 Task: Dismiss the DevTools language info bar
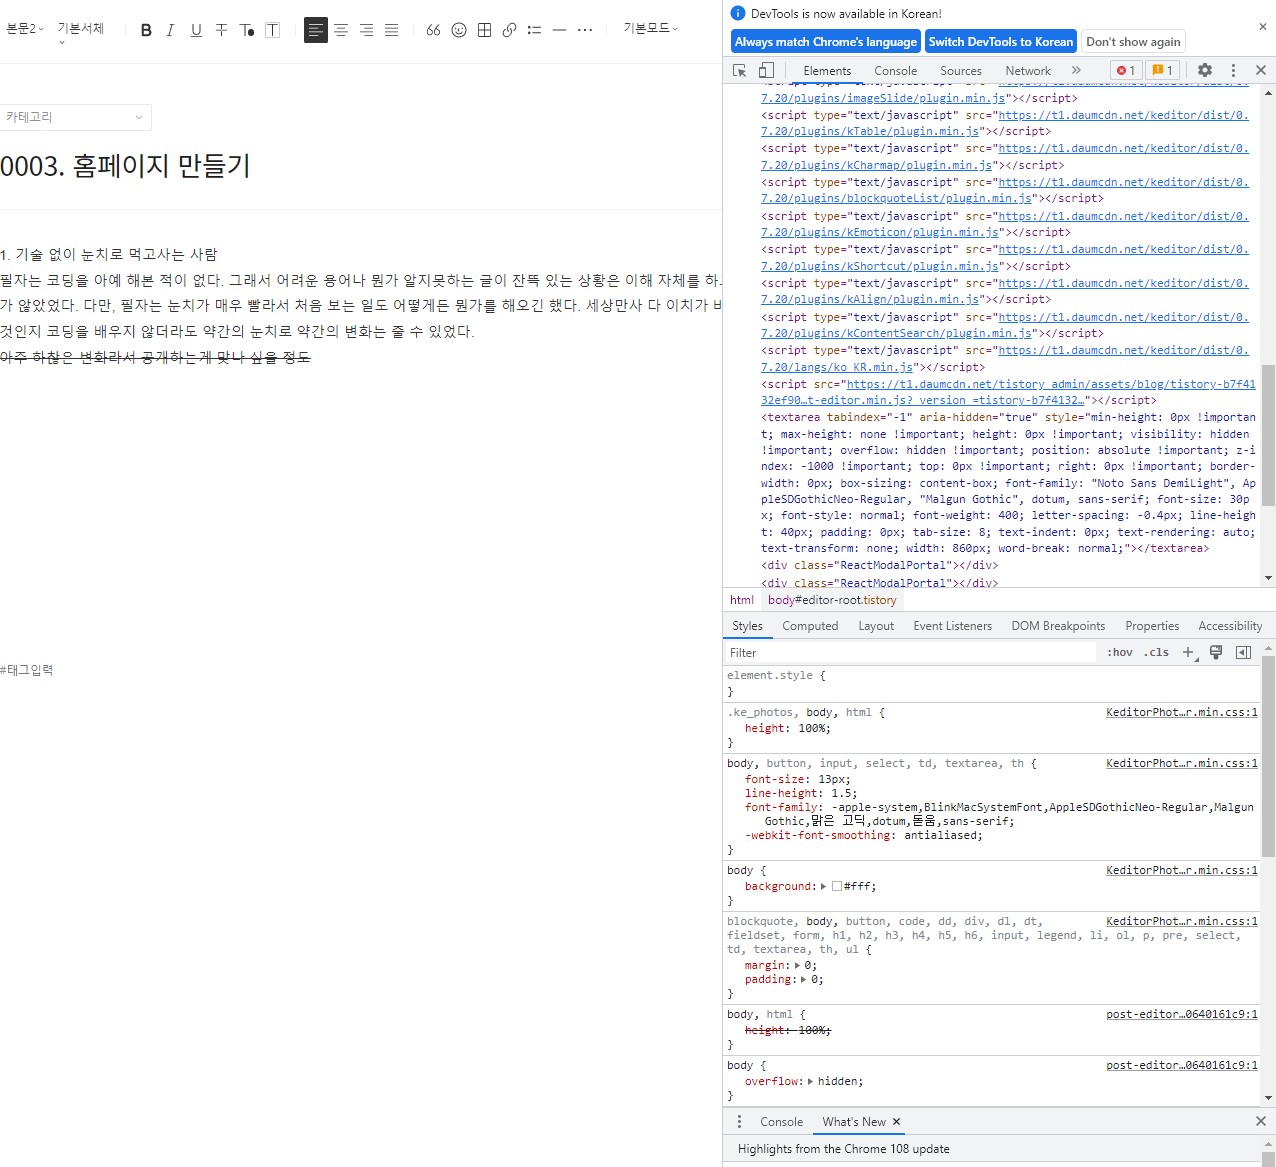pos(1262,27)
